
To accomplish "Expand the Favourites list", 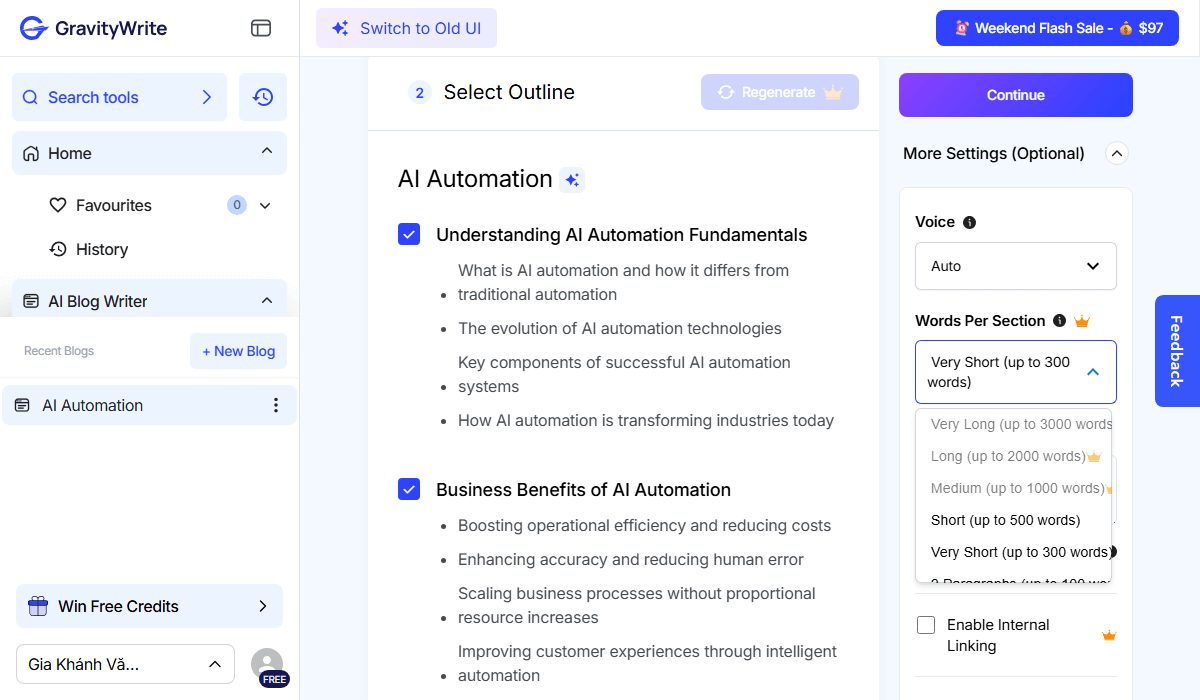I will coord(265,205).
